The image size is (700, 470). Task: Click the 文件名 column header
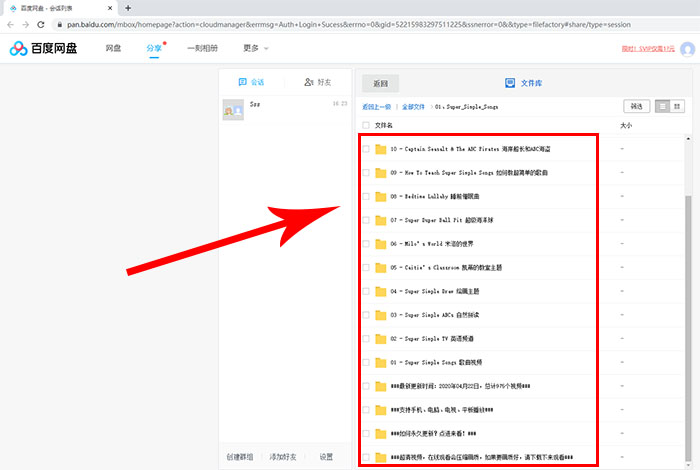(x=383, y=125)
